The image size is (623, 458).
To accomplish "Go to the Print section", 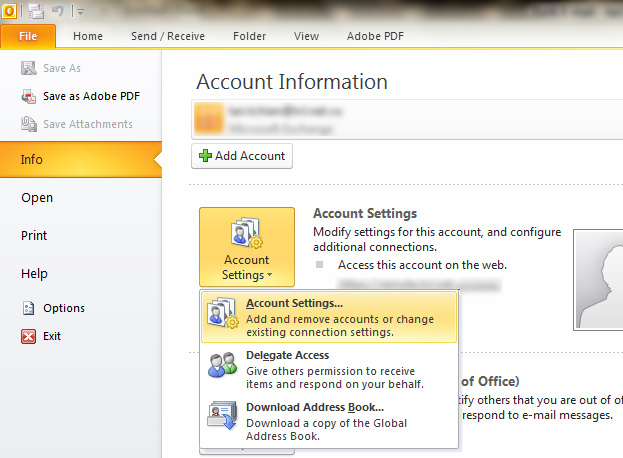I will point(34,236).
